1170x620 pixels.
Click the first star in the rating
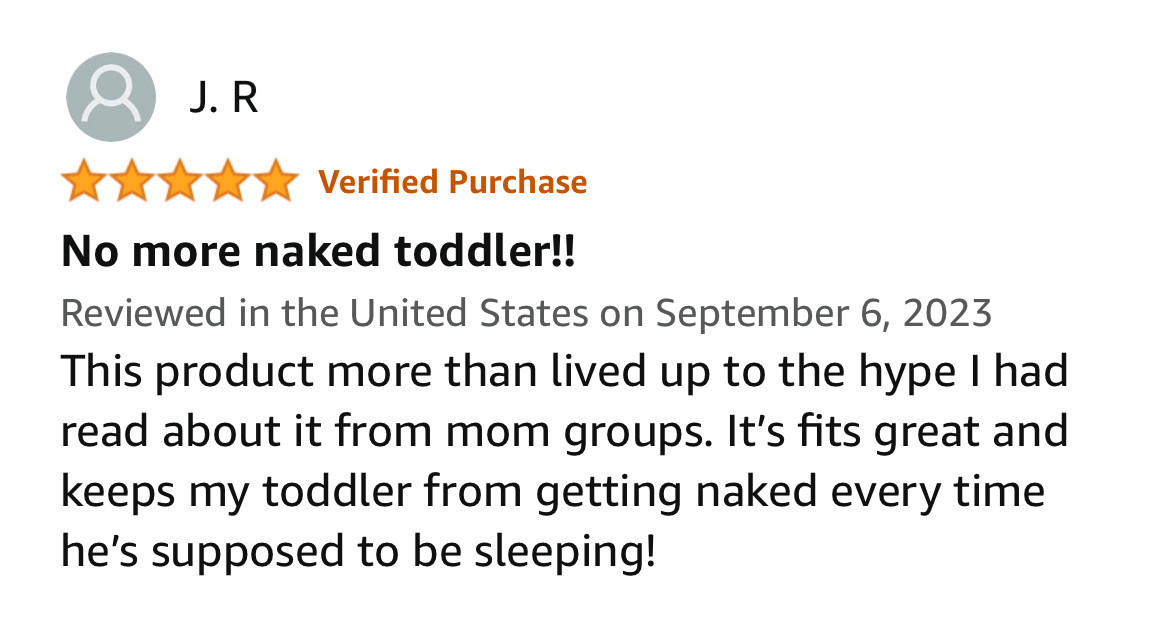[x=84, y=182]
